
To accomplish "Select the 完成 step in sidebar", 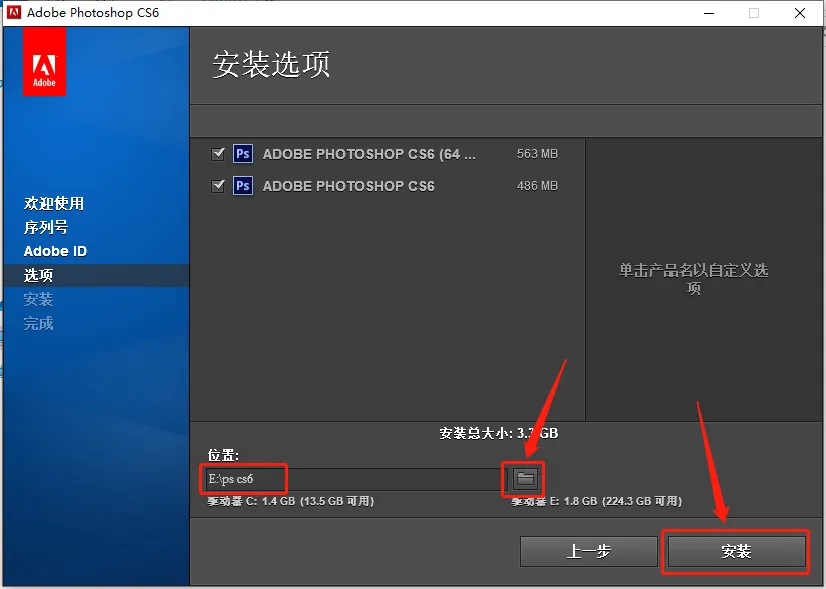I will (x=38, y=323).
